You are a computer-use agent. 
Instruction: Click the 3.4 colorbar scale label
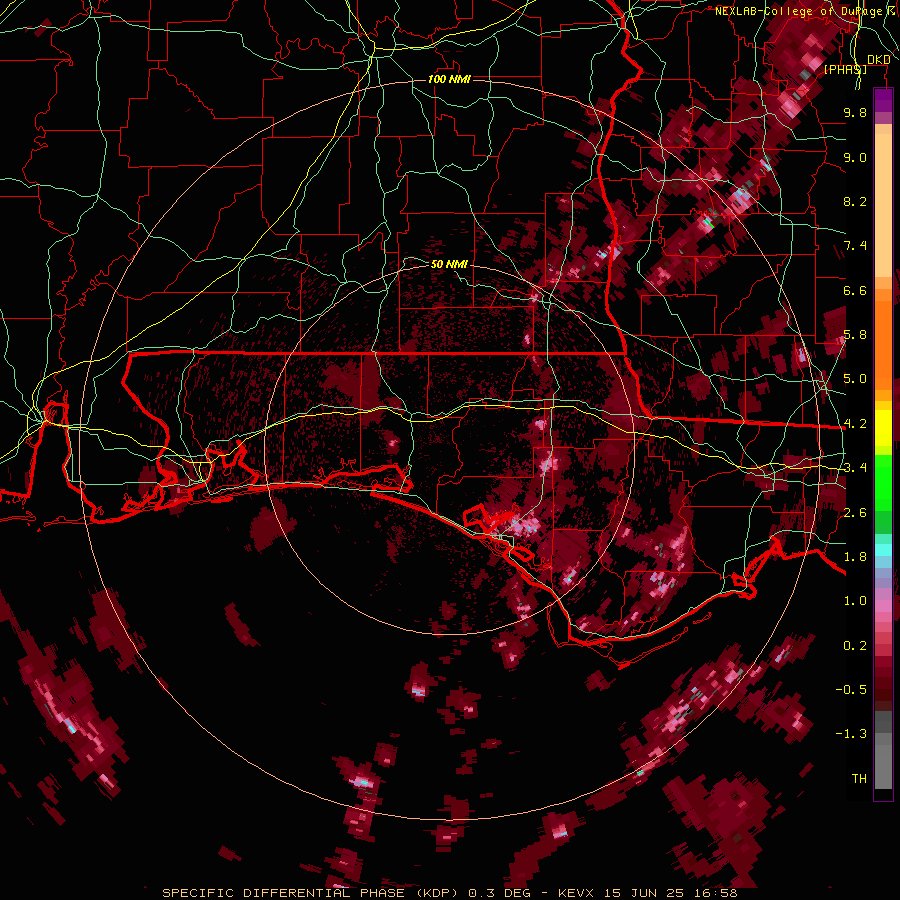tap(855, 468)
